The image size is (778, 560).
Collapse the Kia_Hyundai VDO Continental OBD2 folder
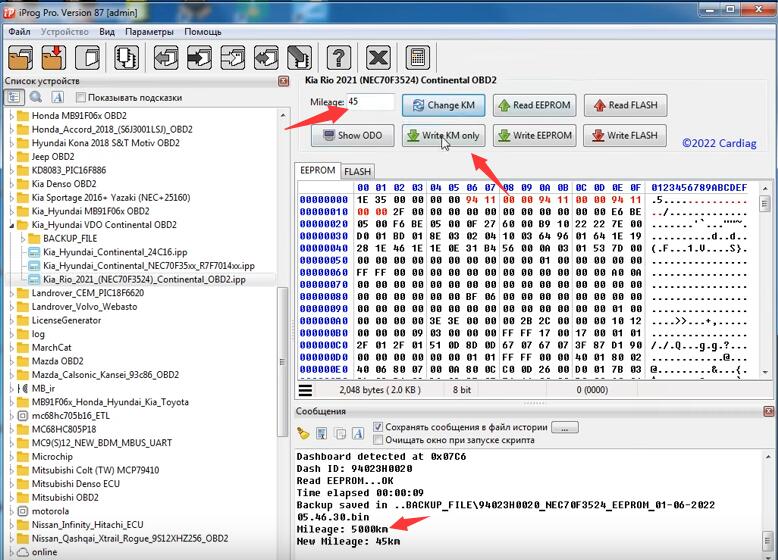(11, 225)
